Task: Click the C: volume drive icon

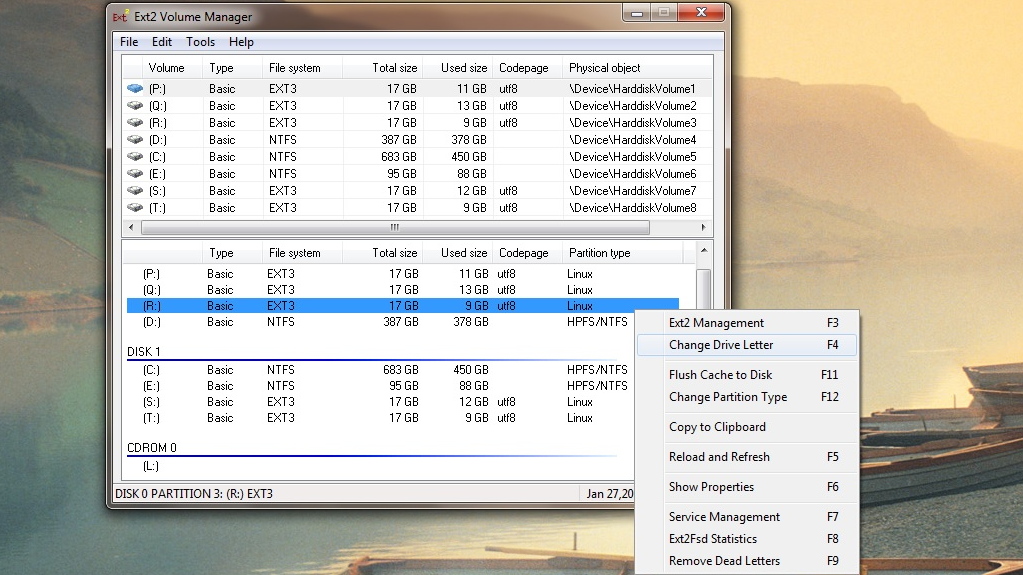Action: click(x=135, y=156)
